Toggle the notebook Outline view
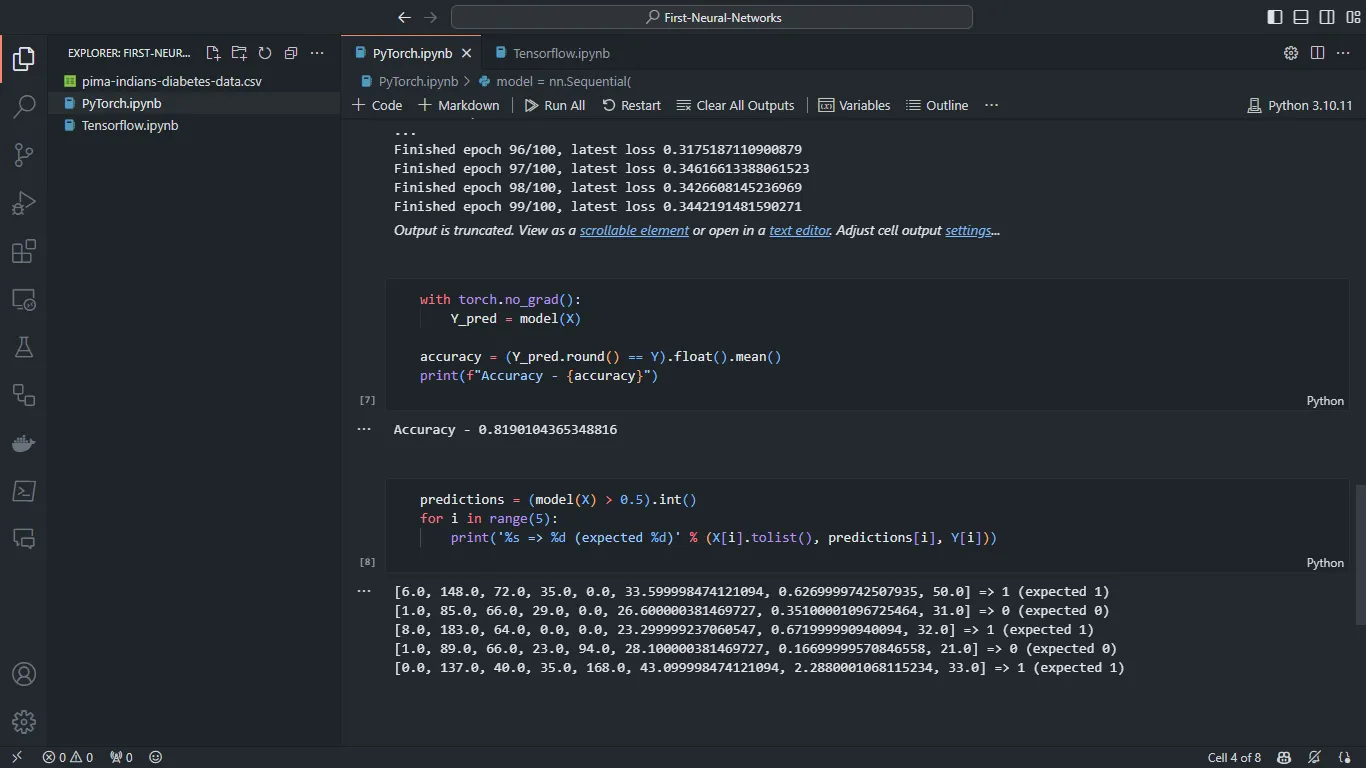This screenshot has height=768, width=1366. click(937, 105)
